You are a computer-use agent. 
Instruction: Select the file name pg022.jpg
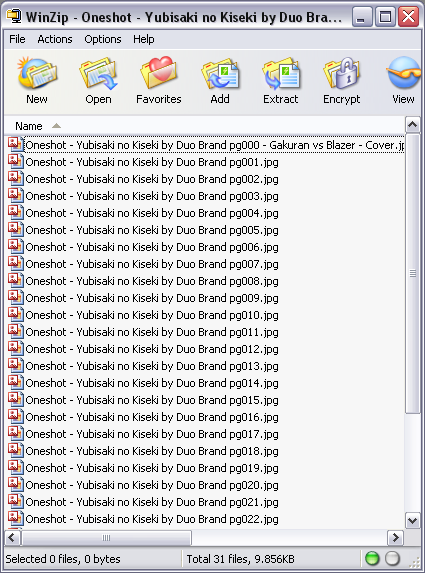pyautogui.click(x=152, y=519)
